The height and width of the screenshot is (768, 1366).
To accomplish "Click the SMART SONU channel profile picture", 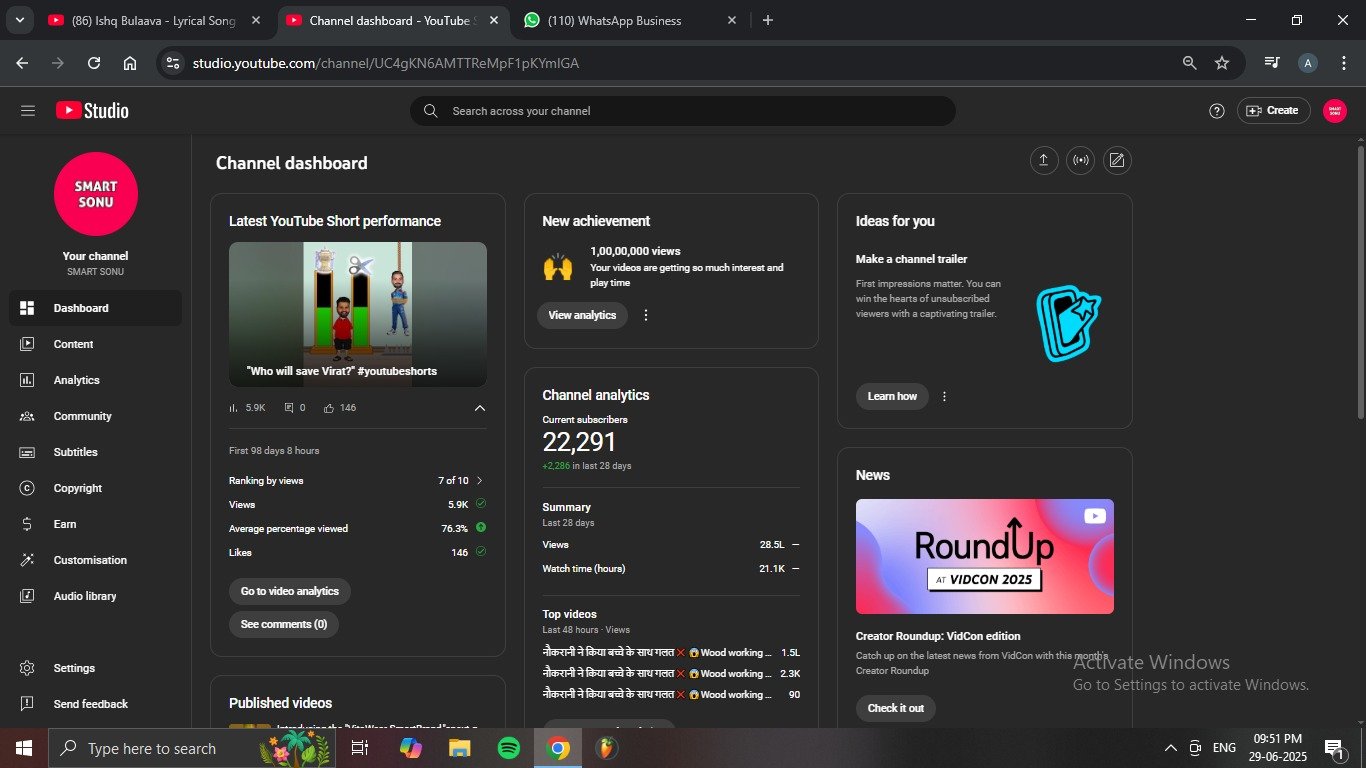I will 96,194.
